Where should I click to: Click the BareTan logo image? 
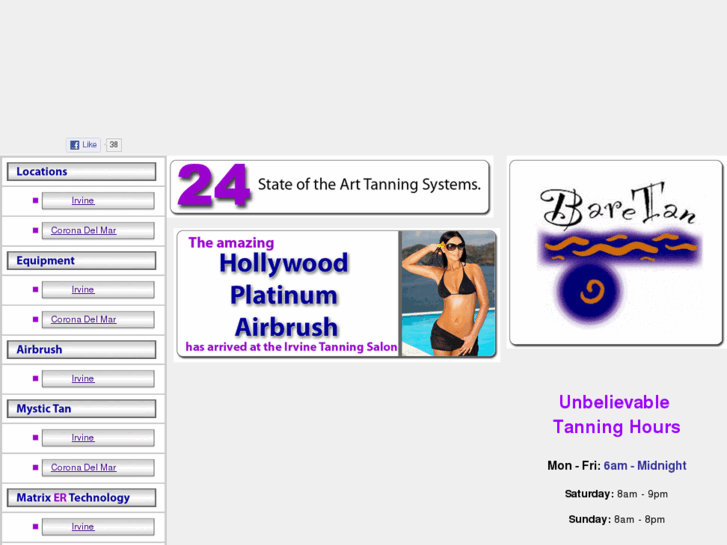pyautogui.click(x=616, y=253)
